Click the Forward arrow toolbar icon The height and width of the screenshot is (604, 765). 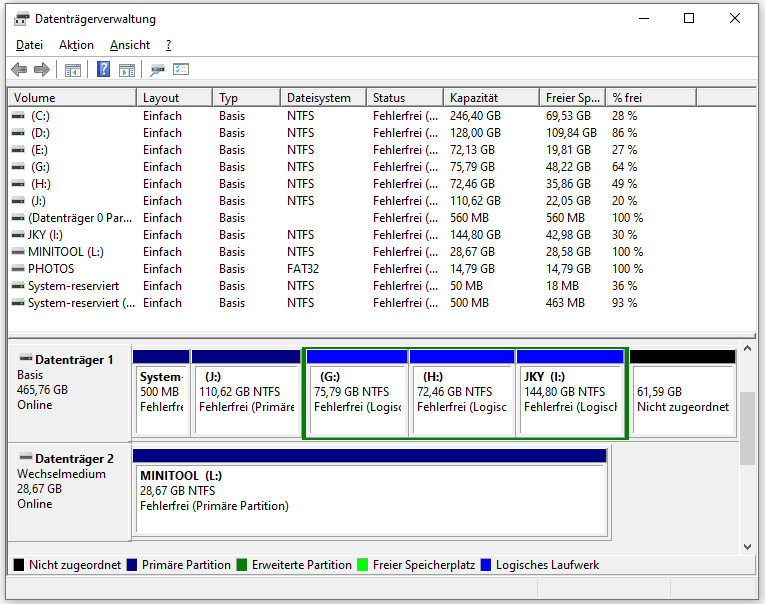42,70
